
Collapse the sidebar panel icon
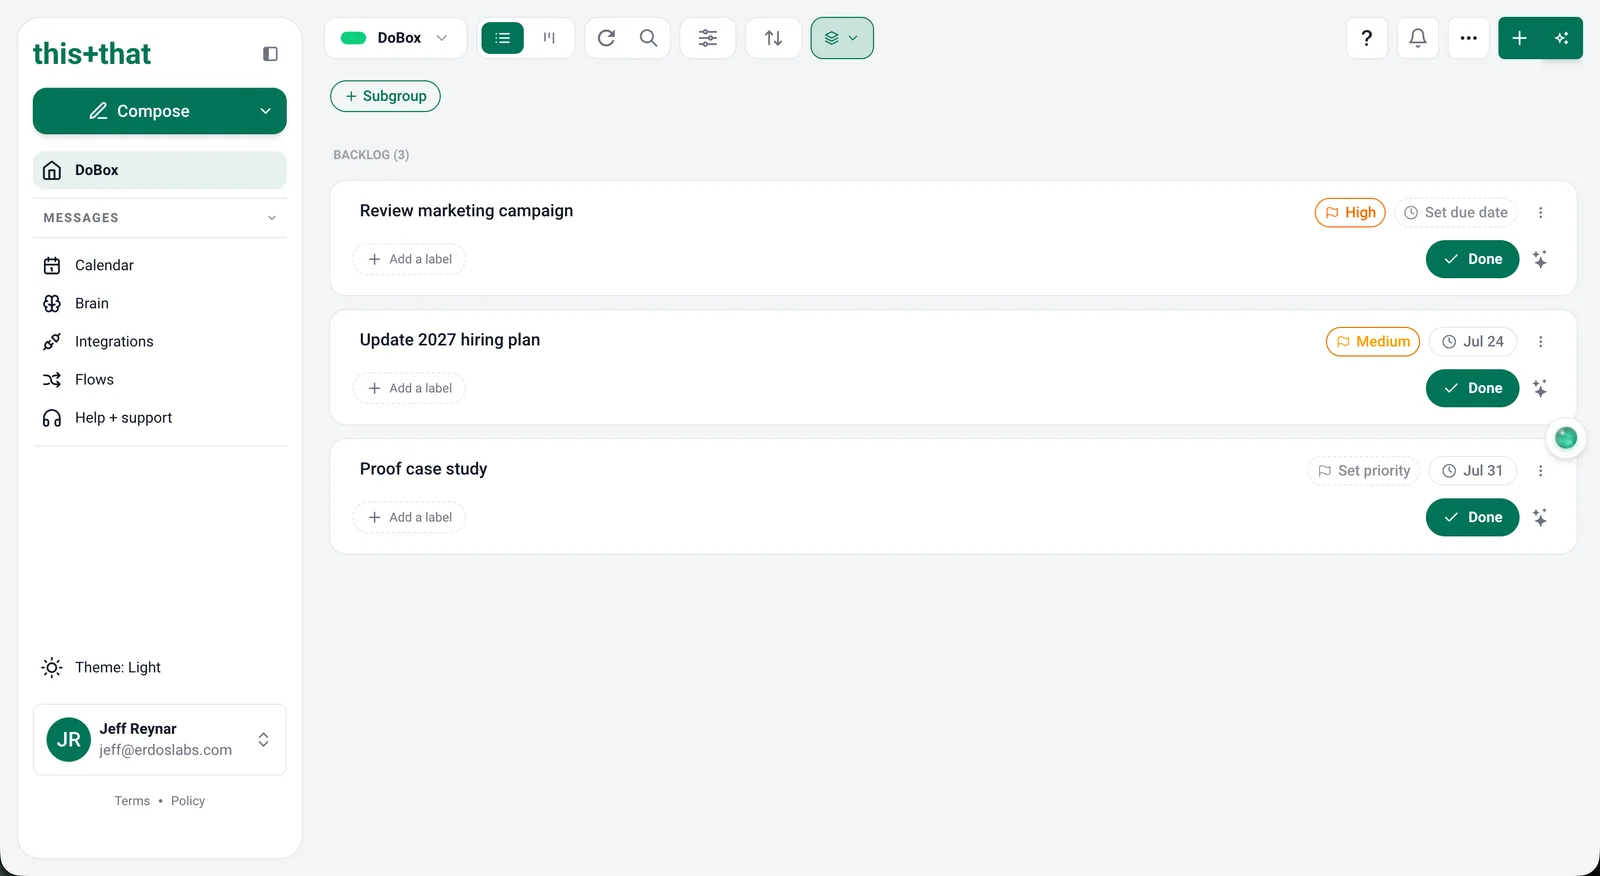click(x=270, y=54)
